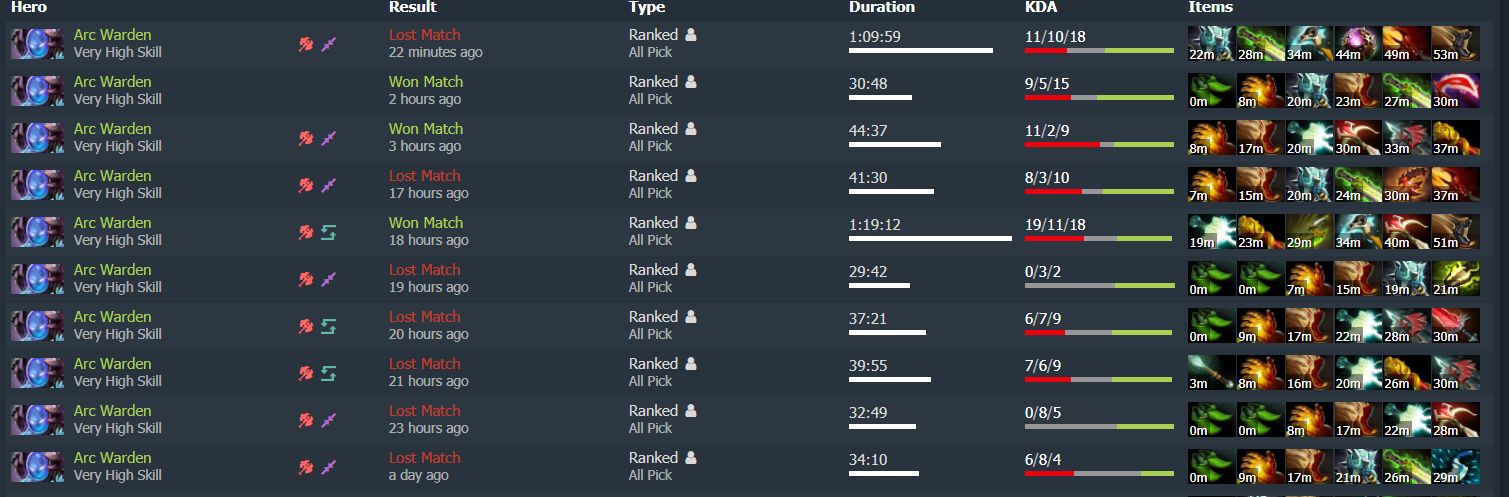The width and height of the screenshot is (1509, 497).
Task: Click the KDA bar under 11/2/9
Action: tap(1098, 144)
